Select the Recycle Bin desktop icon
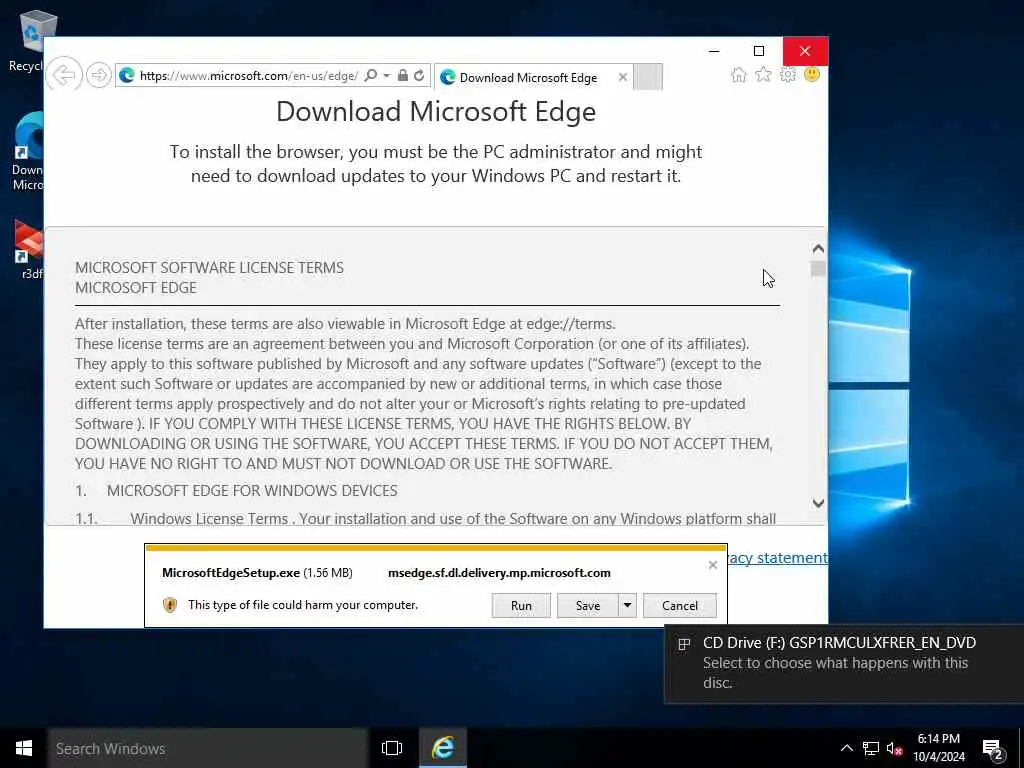This screenshot has height=768, width=1024. (29, 41)
